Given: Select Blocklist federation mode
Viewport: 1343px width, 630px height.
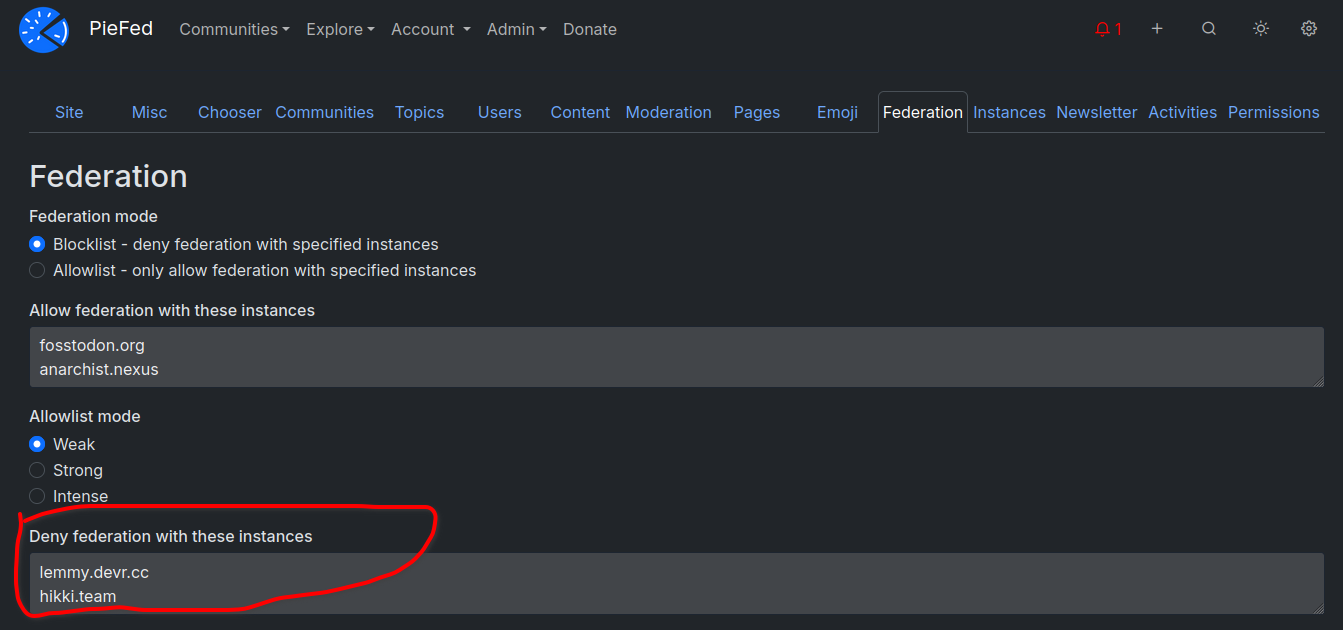Looking at the screenshot, I should click(x=37, y=244).
